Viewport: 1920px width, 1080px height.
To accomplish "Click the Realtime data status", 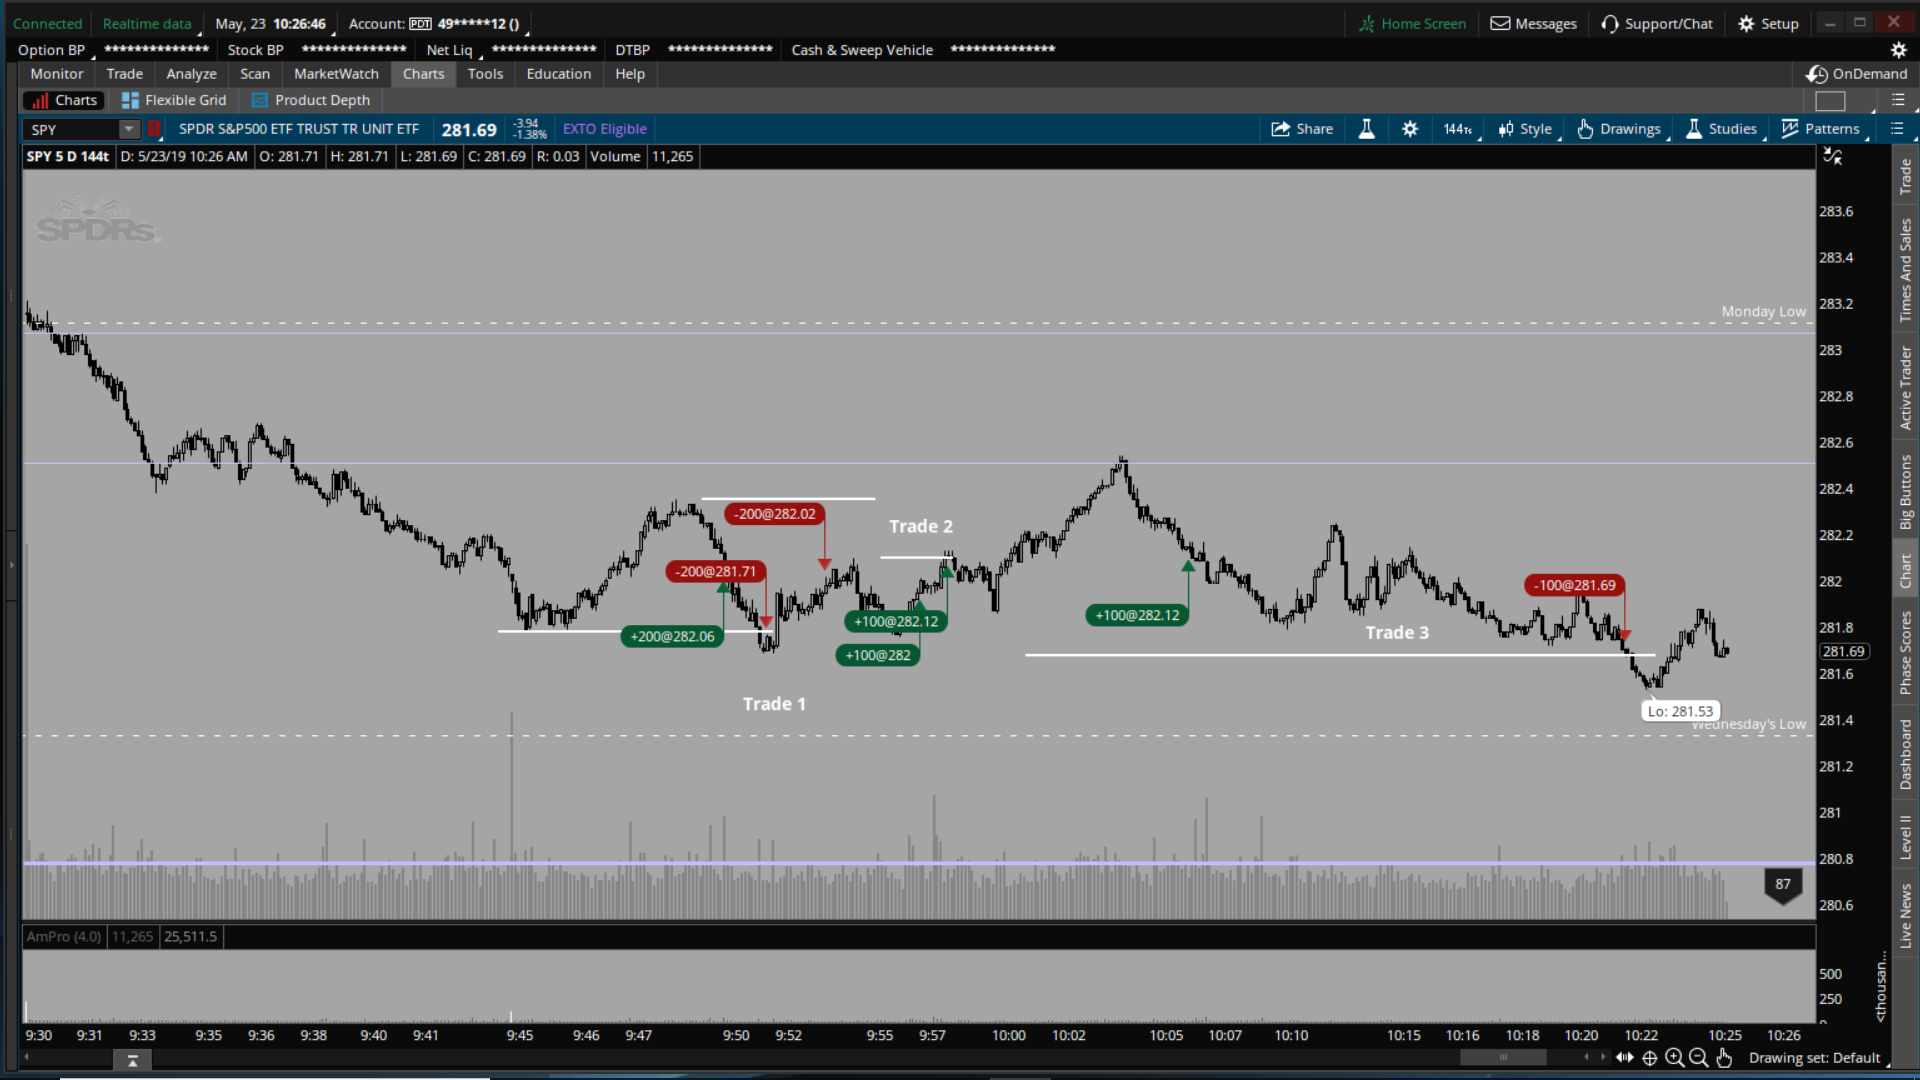I will [147, 24].
